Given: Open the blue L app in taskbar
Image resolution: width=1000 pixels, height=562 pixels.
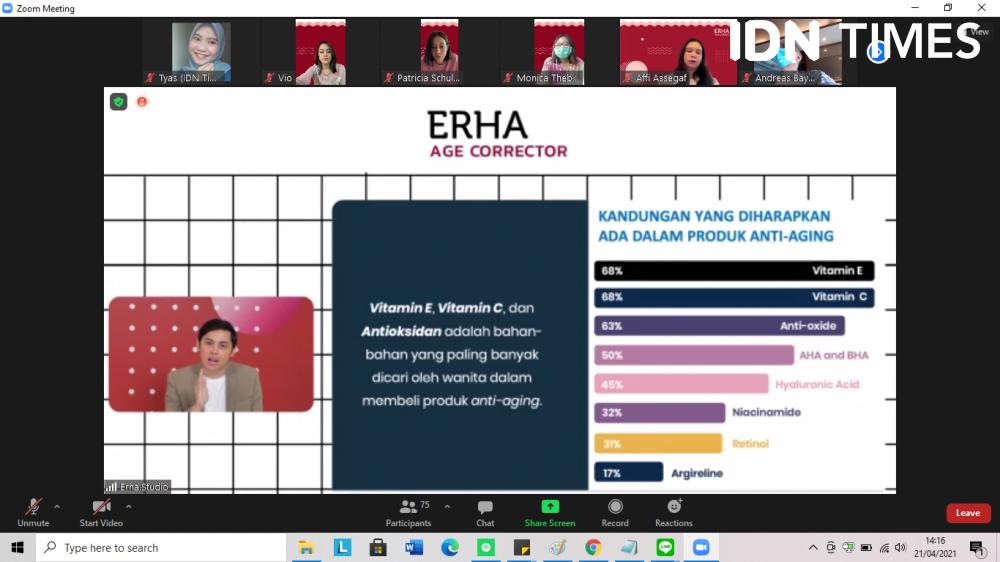Looking at the screenshot, I should pos(342,547).
